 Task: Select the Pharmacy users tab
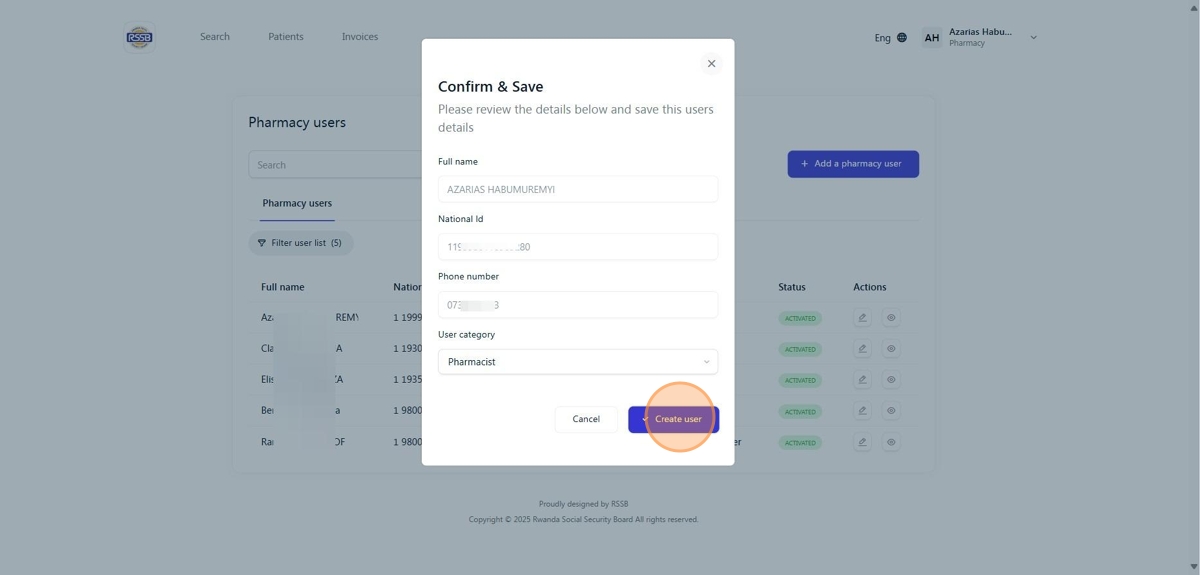[297, 203]
